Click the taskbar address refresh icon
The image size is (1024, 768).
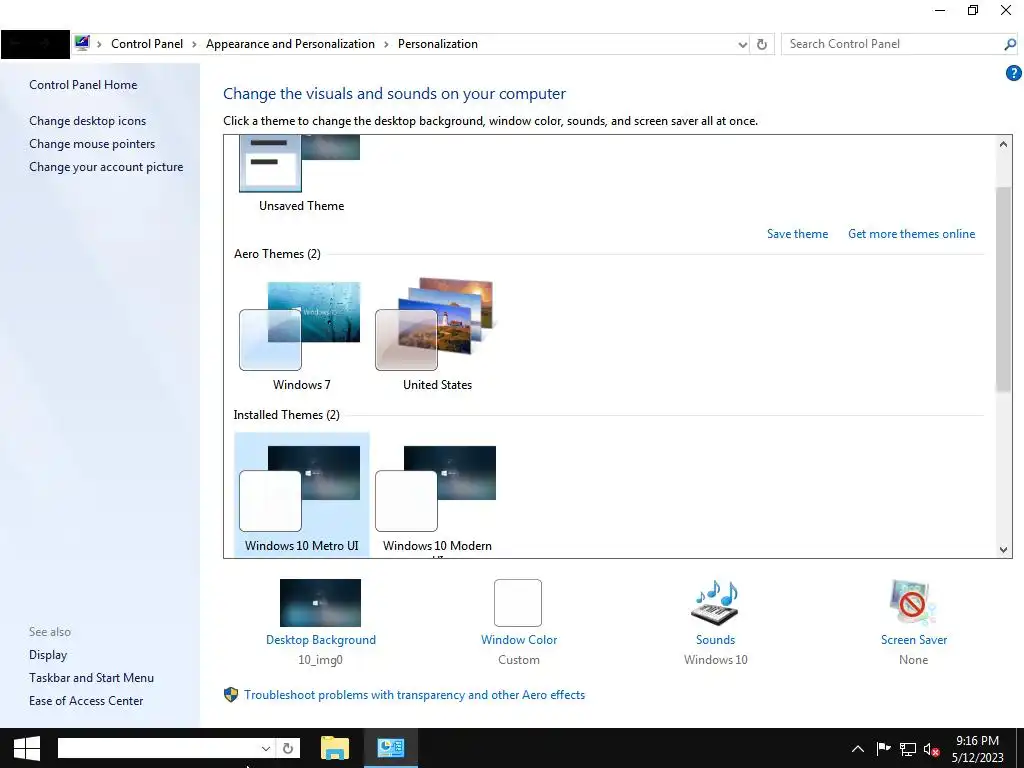(288, 748)
